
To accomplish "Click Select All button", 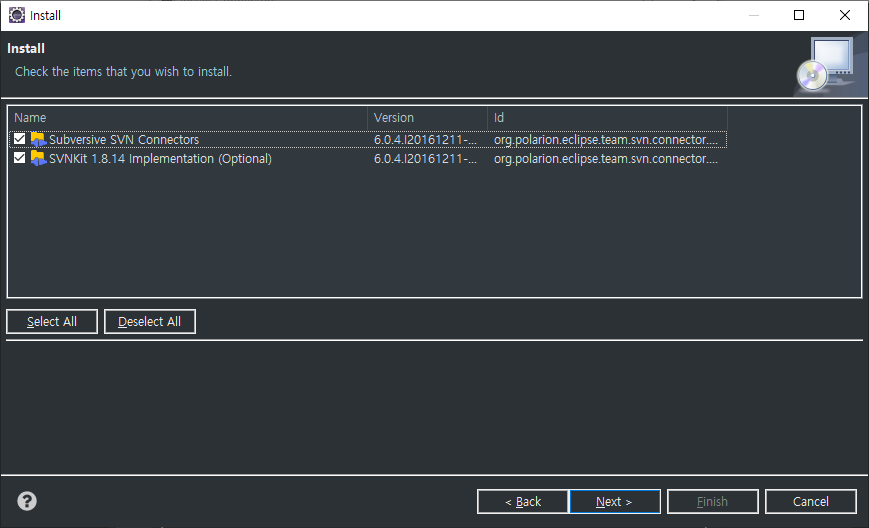I will tap(52, 321).
